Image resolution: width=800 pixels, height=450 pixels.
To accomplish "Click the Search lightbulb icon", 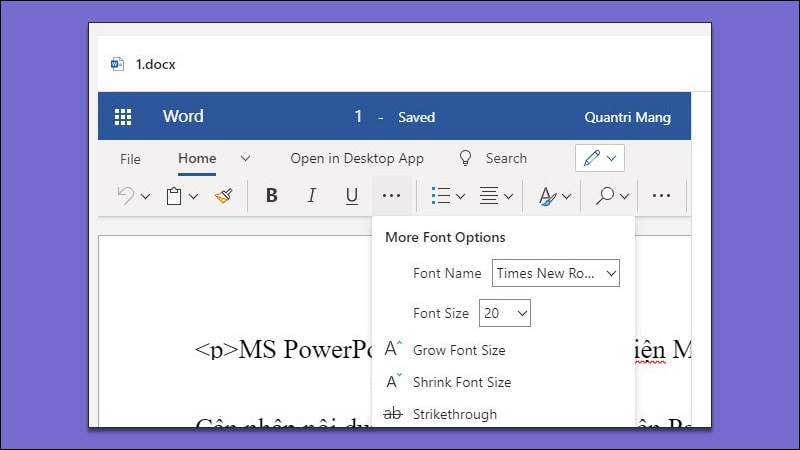I will (x=465, y=158).
